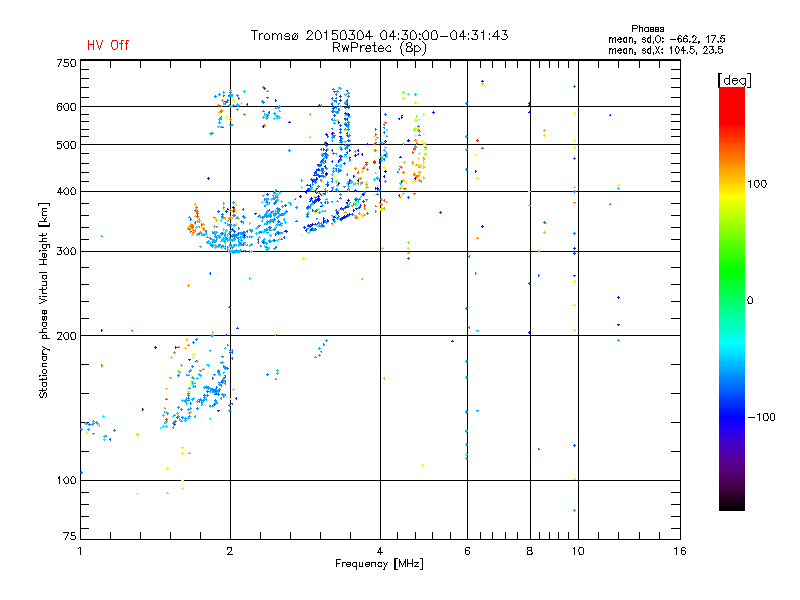800x600 pixels.
Task: Select the 'mean, sd,X: 104.5, 23.5' line
Action: 665,50
